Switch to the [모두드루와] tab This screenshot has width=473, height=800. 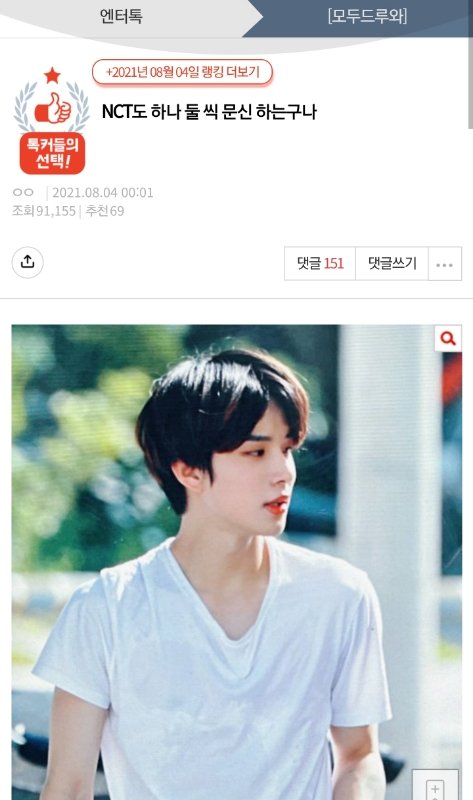(367, 16)
